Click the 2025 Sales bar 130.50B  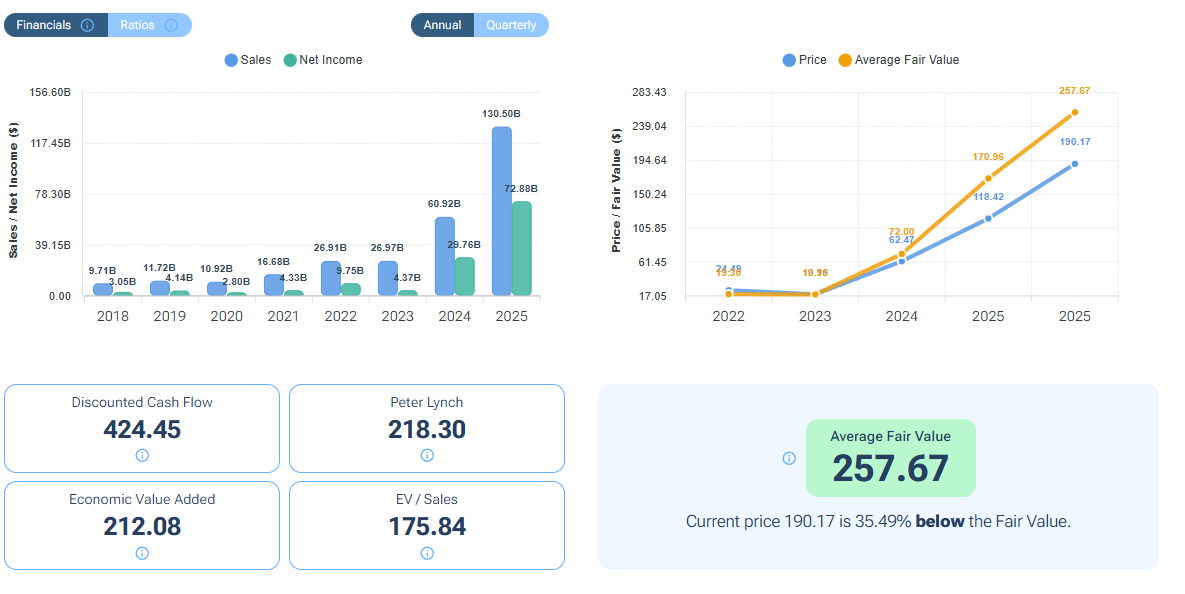[502, 211]
